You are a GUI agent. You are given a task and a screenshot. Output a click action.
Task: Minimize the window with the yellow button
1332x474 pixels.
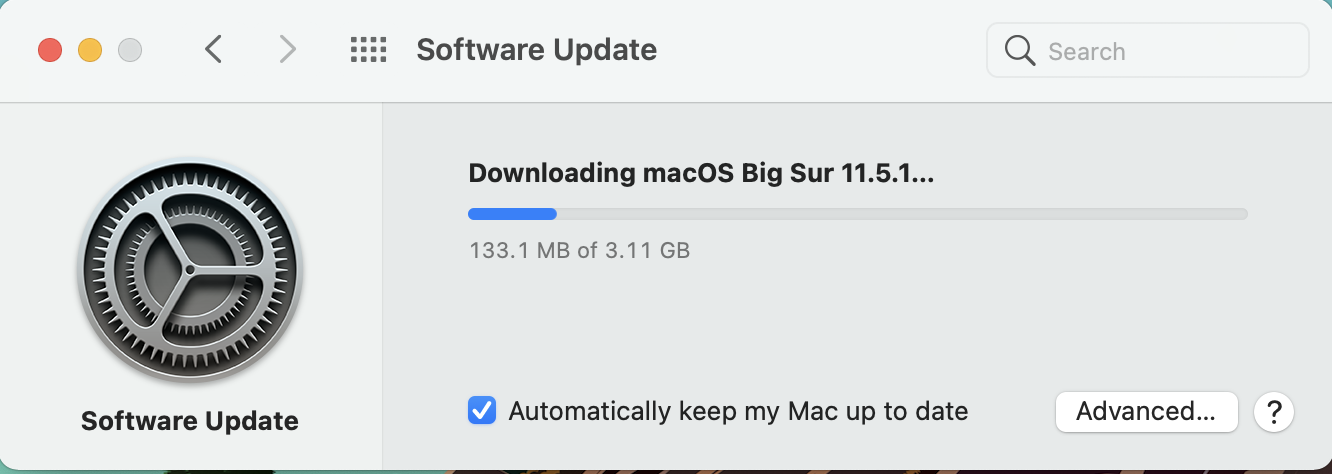[x=90, y=50]
